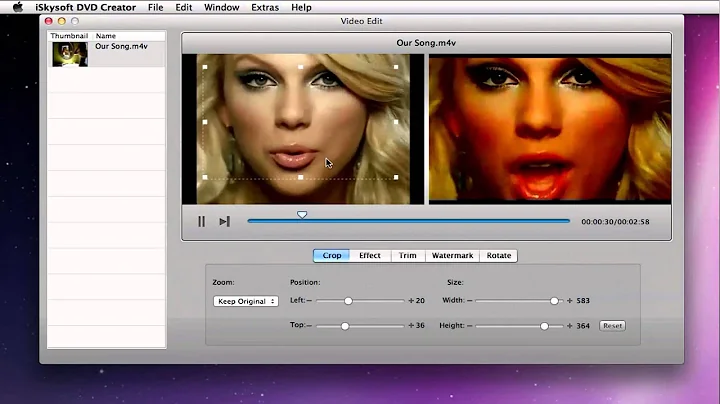Switch to the Trim tab
The image size is (720, 404).
pos(408,256)
